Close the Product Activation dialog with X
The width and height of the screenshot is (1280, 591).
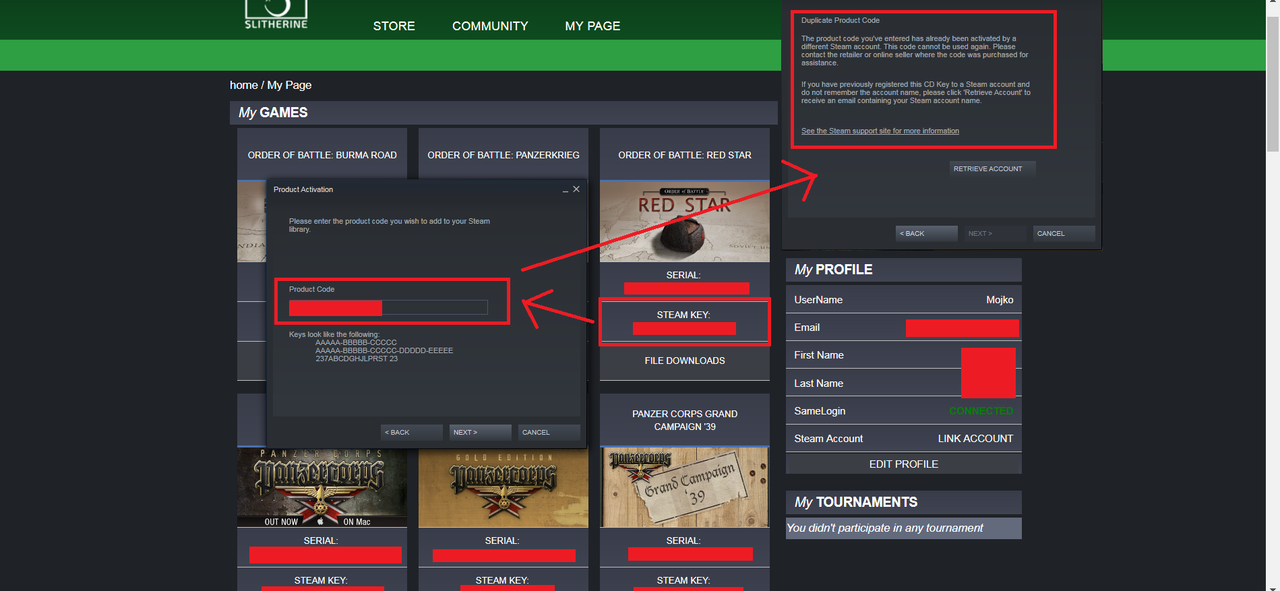tap(576, 189)
